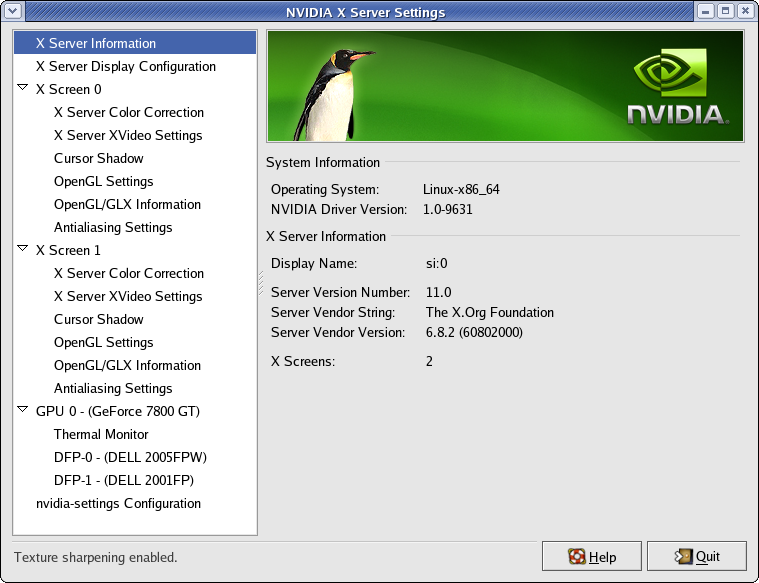Collapse the X Screen 1 tree node
The height and width of the screenshot is (583, 759).
point(22,248)
